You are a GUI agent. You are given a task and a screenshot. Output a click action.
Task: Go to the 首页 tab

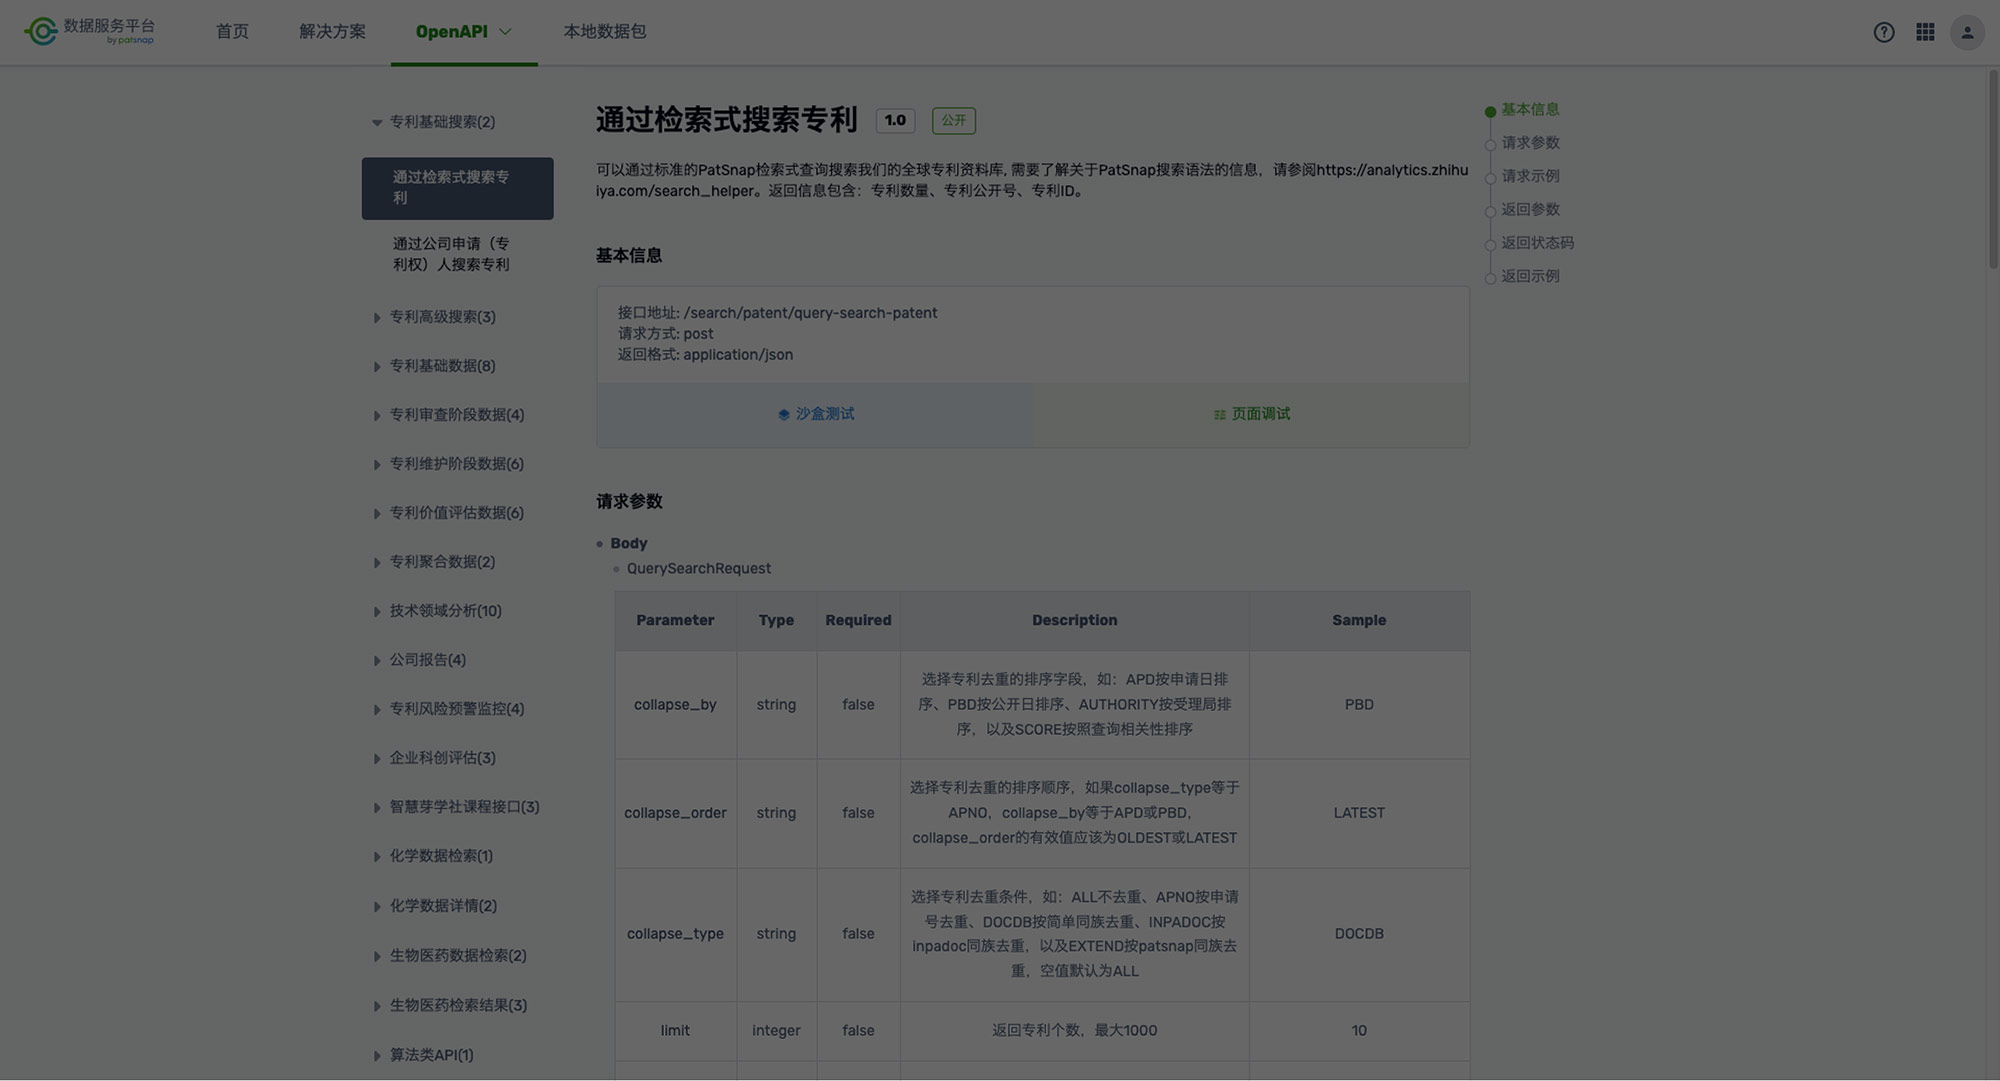(x=232, y=32)
